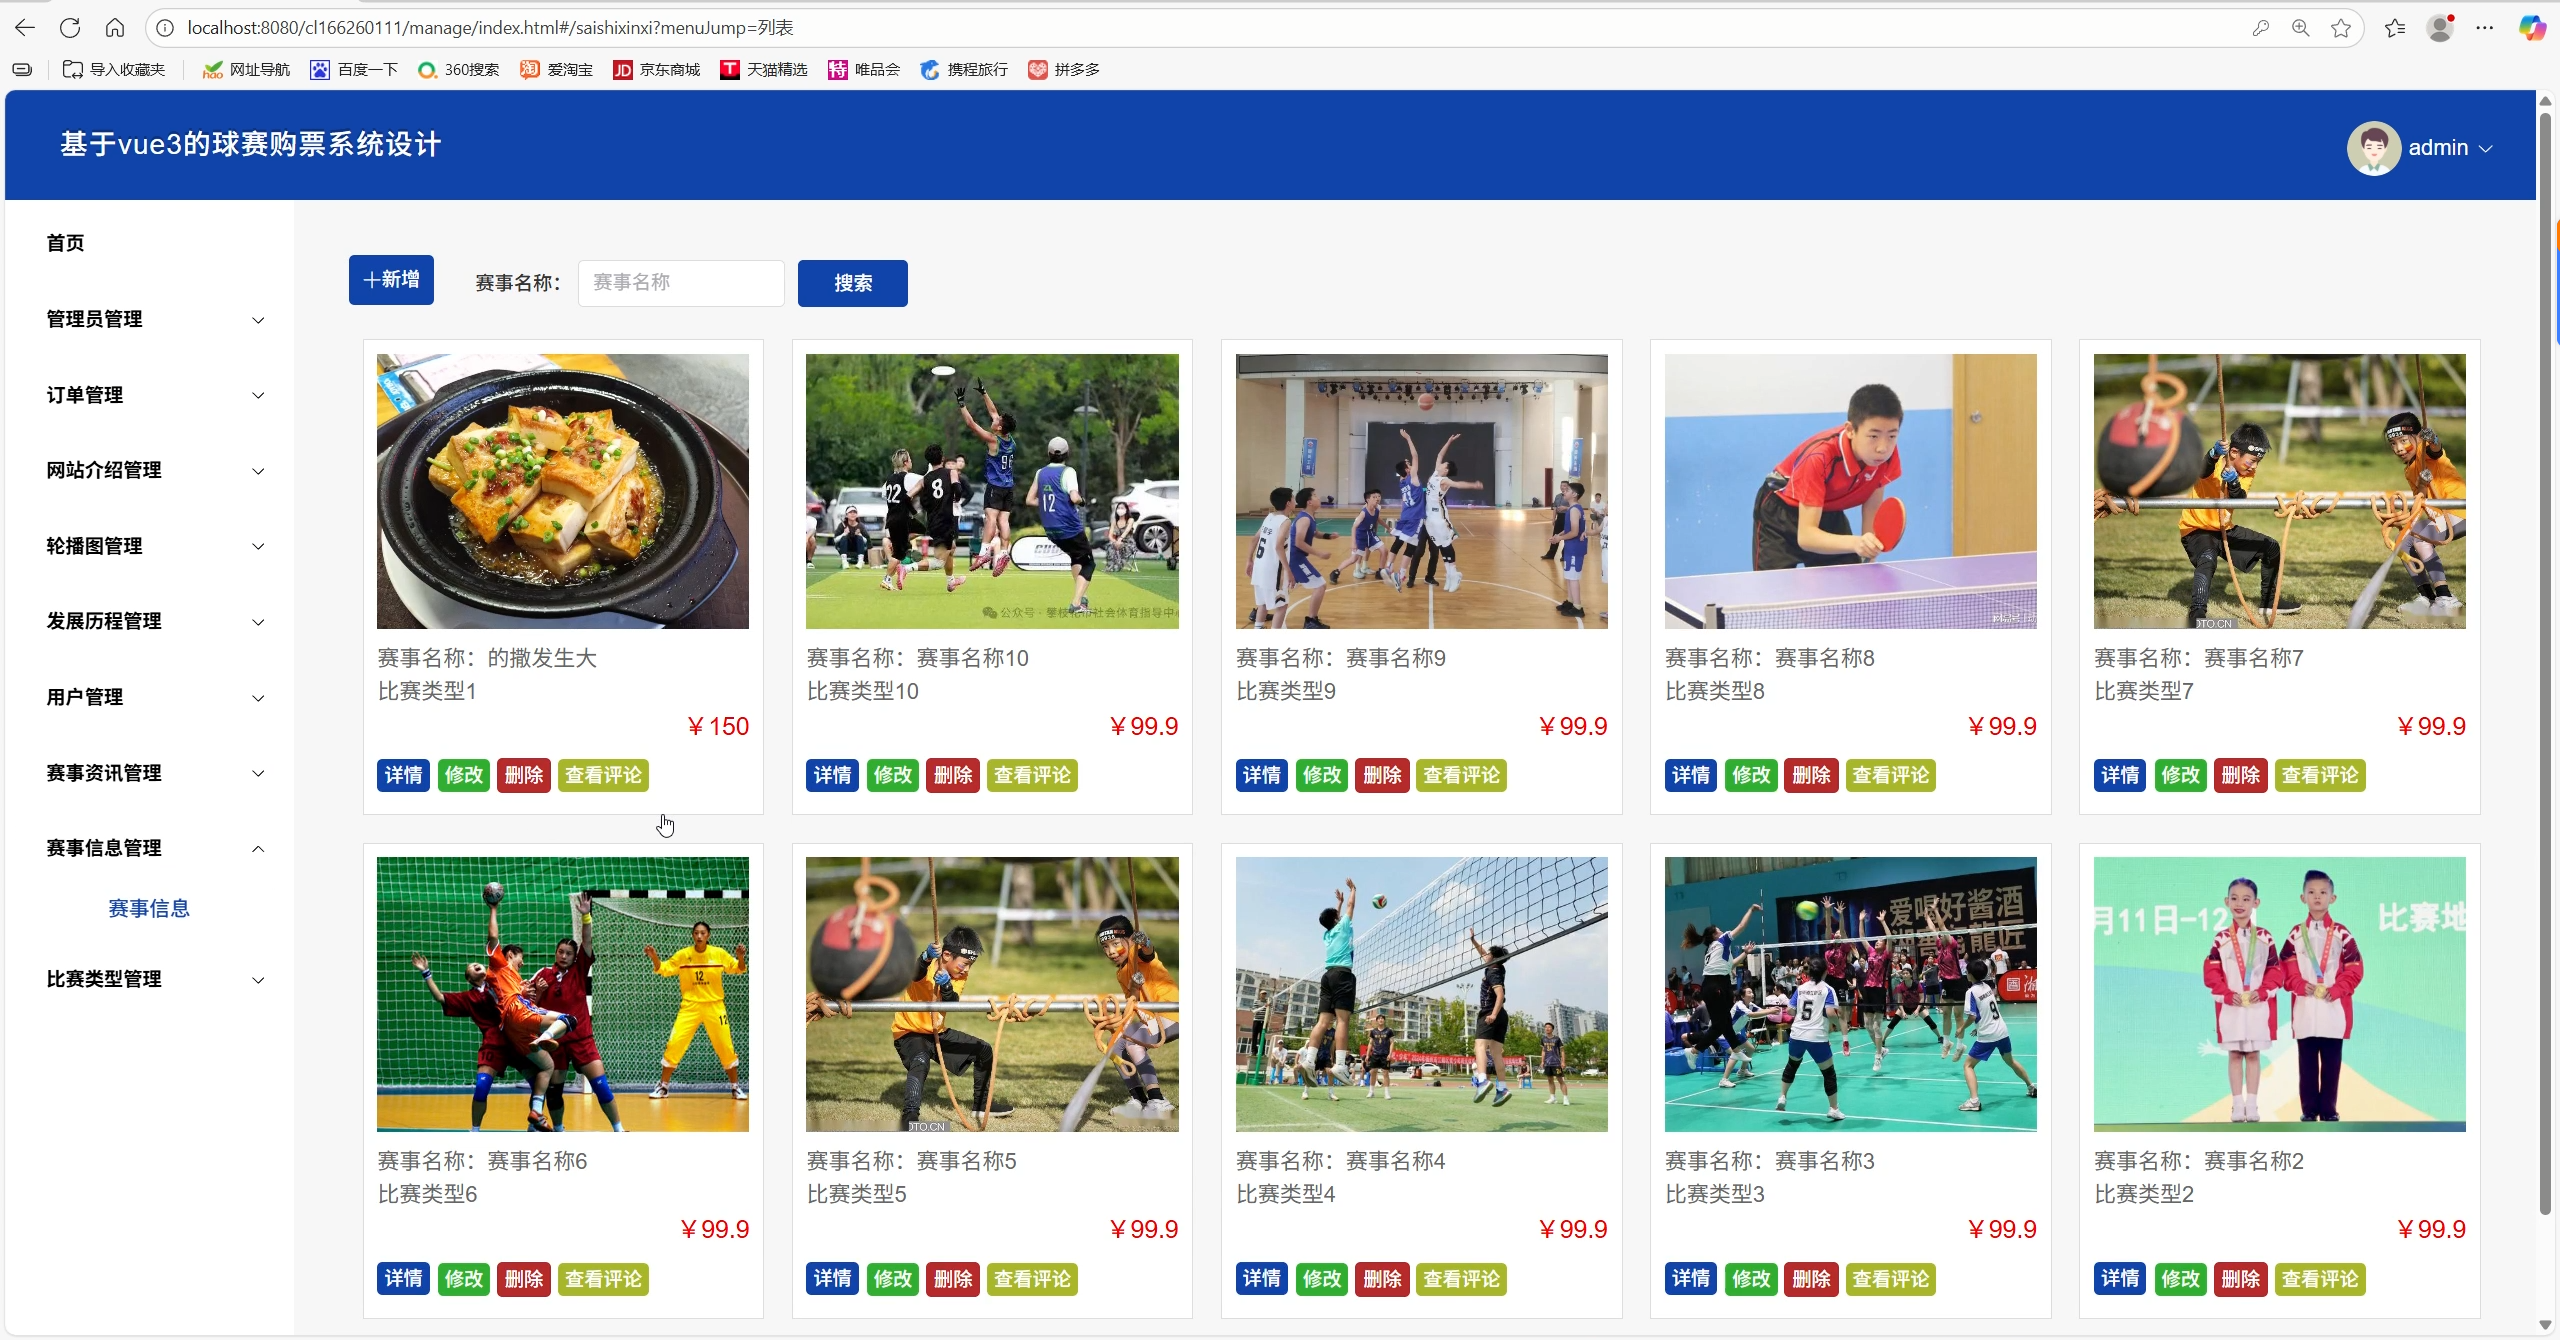Open browser settings ellipsis menu
This screenshot has width=2560, height=1340.
2485,28
